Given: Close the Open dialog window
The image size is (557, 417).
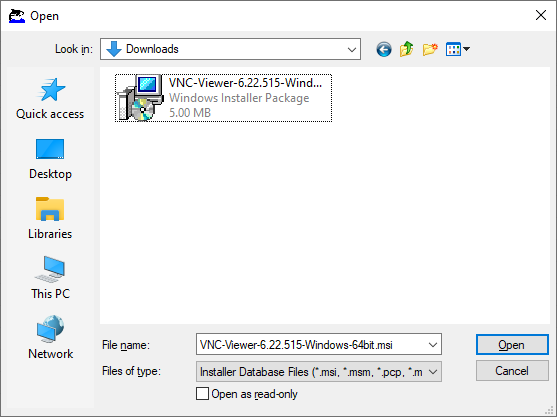Looking at the screenshot, I should coord(541,15).
